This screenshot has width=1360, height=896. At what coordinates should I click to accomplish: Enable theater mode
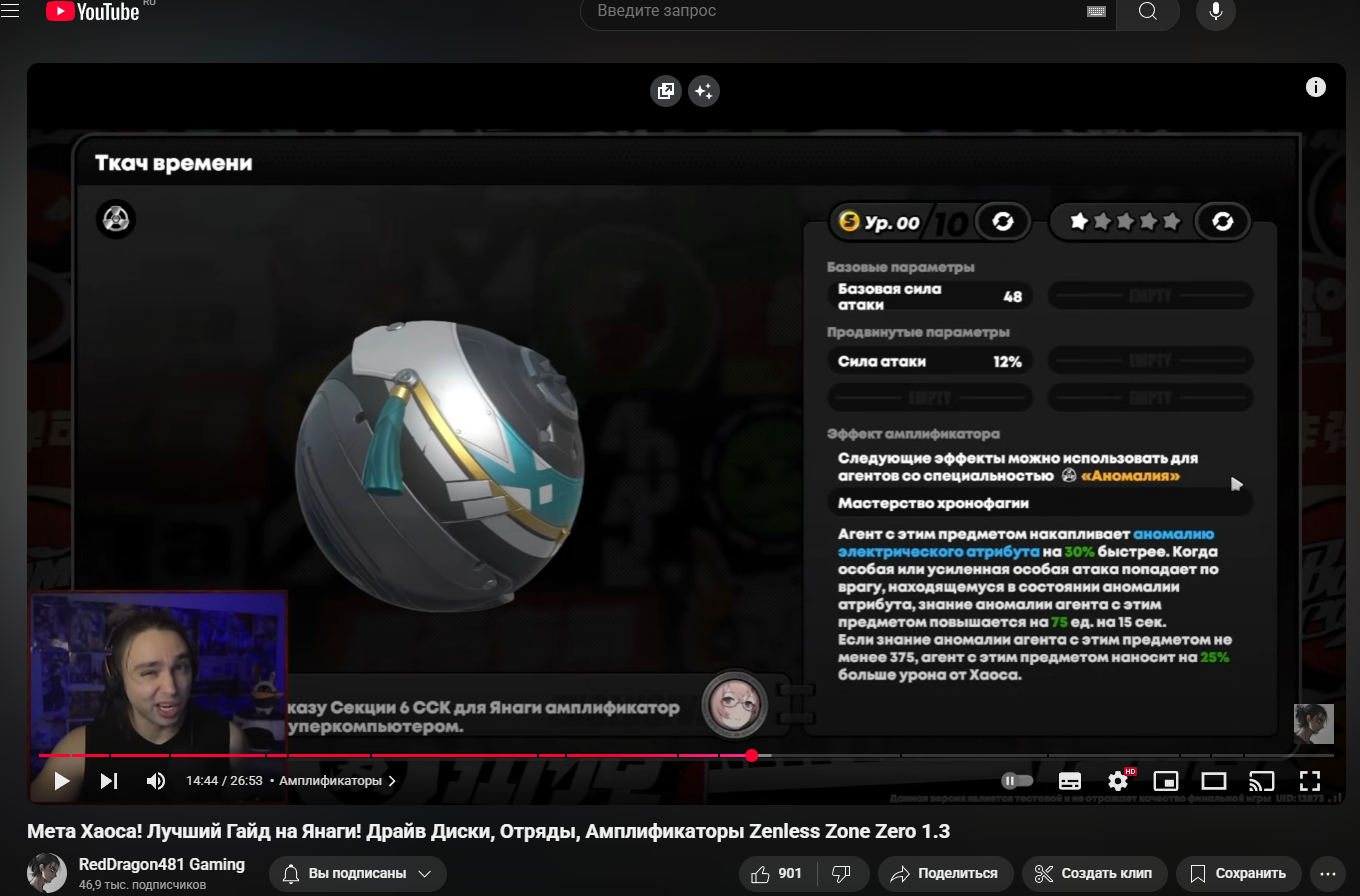[x=1214, y=781]
